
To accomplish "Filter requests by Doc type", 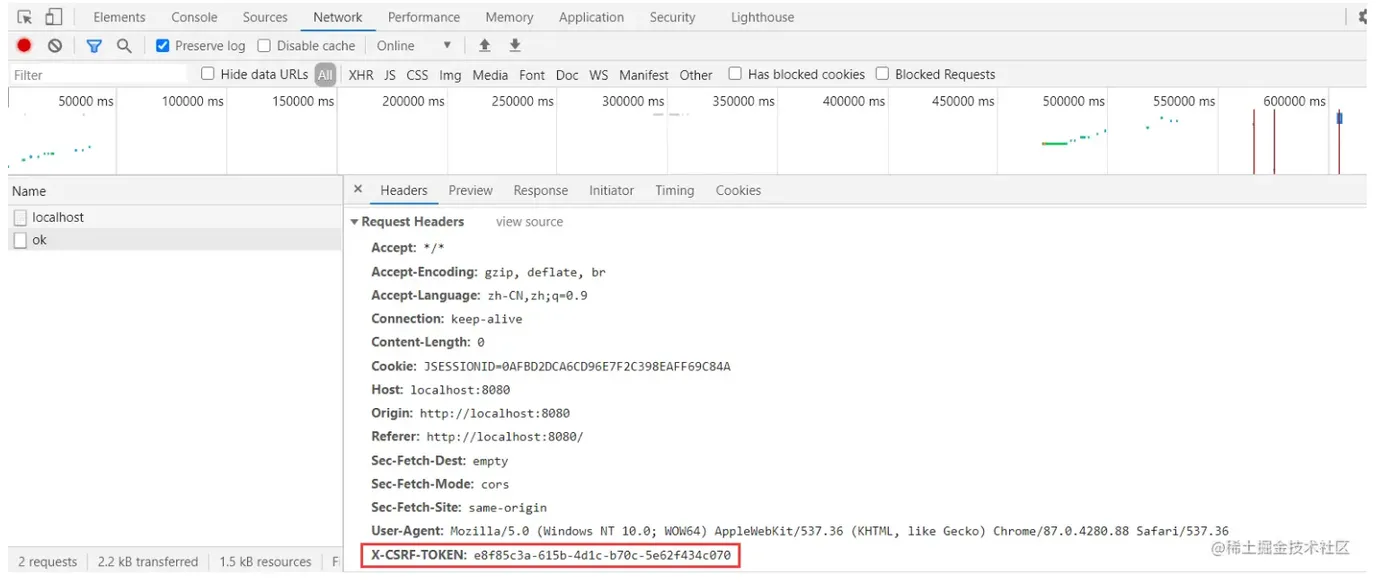I will (x=567, y=75).
